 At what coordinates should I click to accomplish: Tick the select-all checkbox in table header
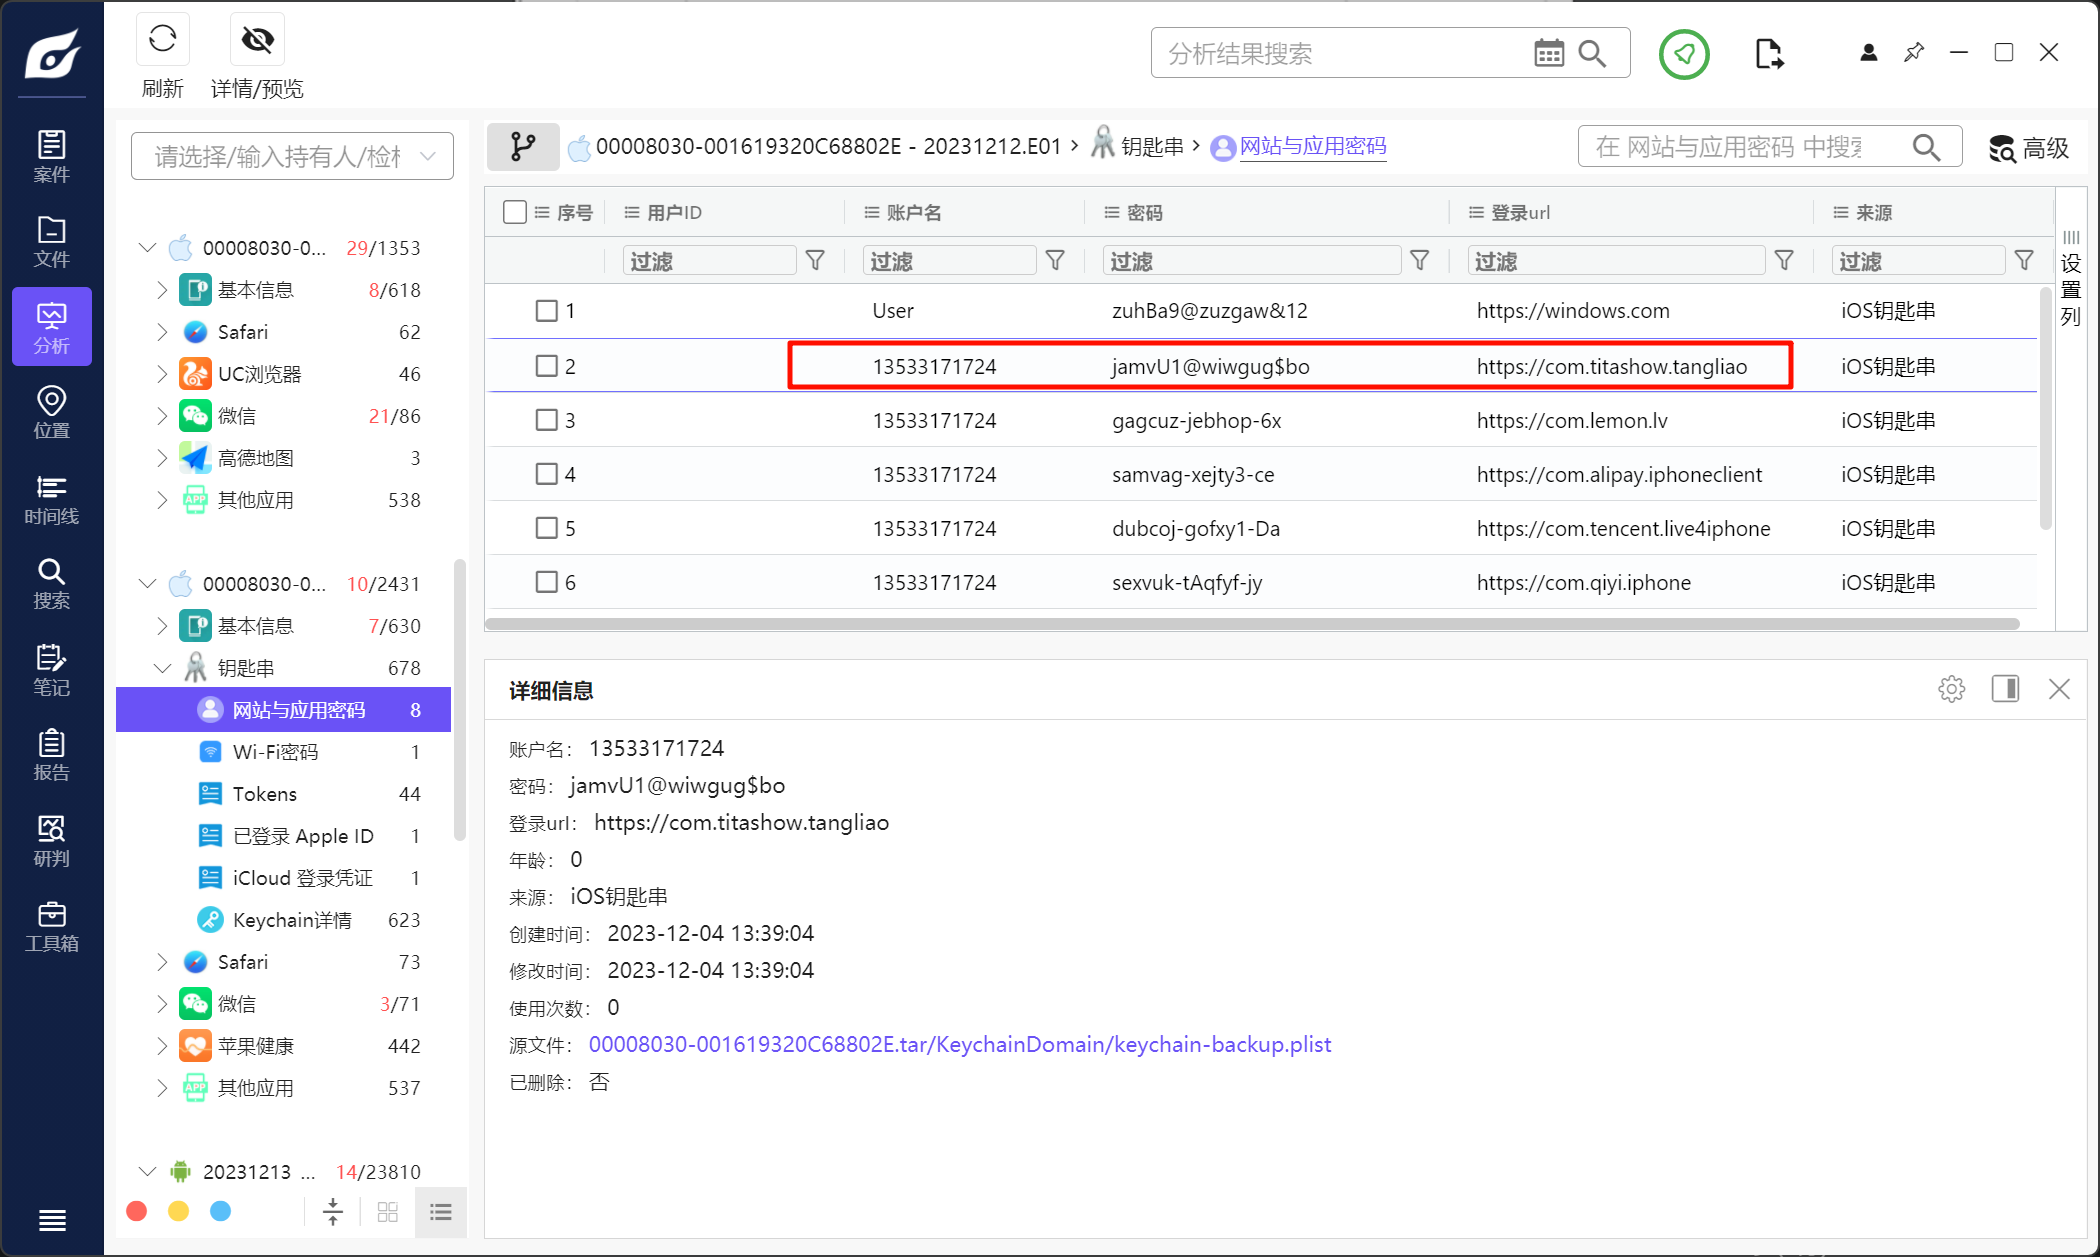[x=515, y=212]
